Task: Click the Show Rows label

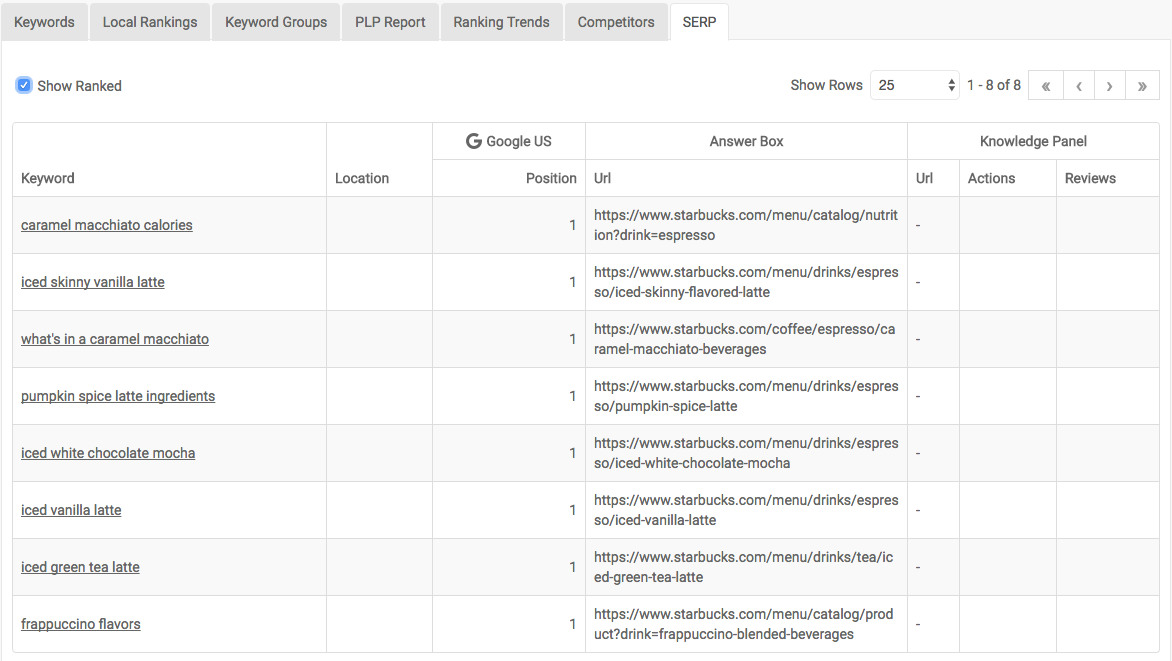Action: coord(826,85)
